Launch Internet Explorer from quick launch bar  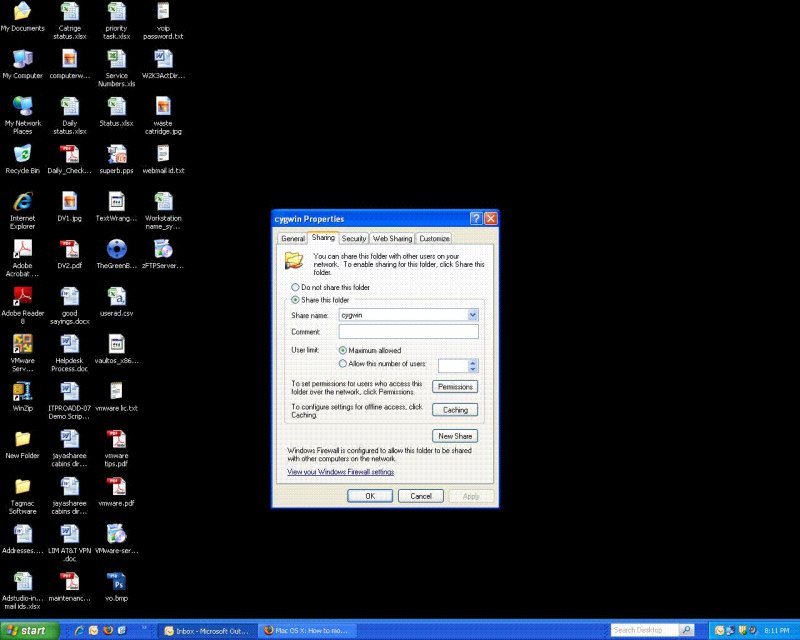[79, 630]
